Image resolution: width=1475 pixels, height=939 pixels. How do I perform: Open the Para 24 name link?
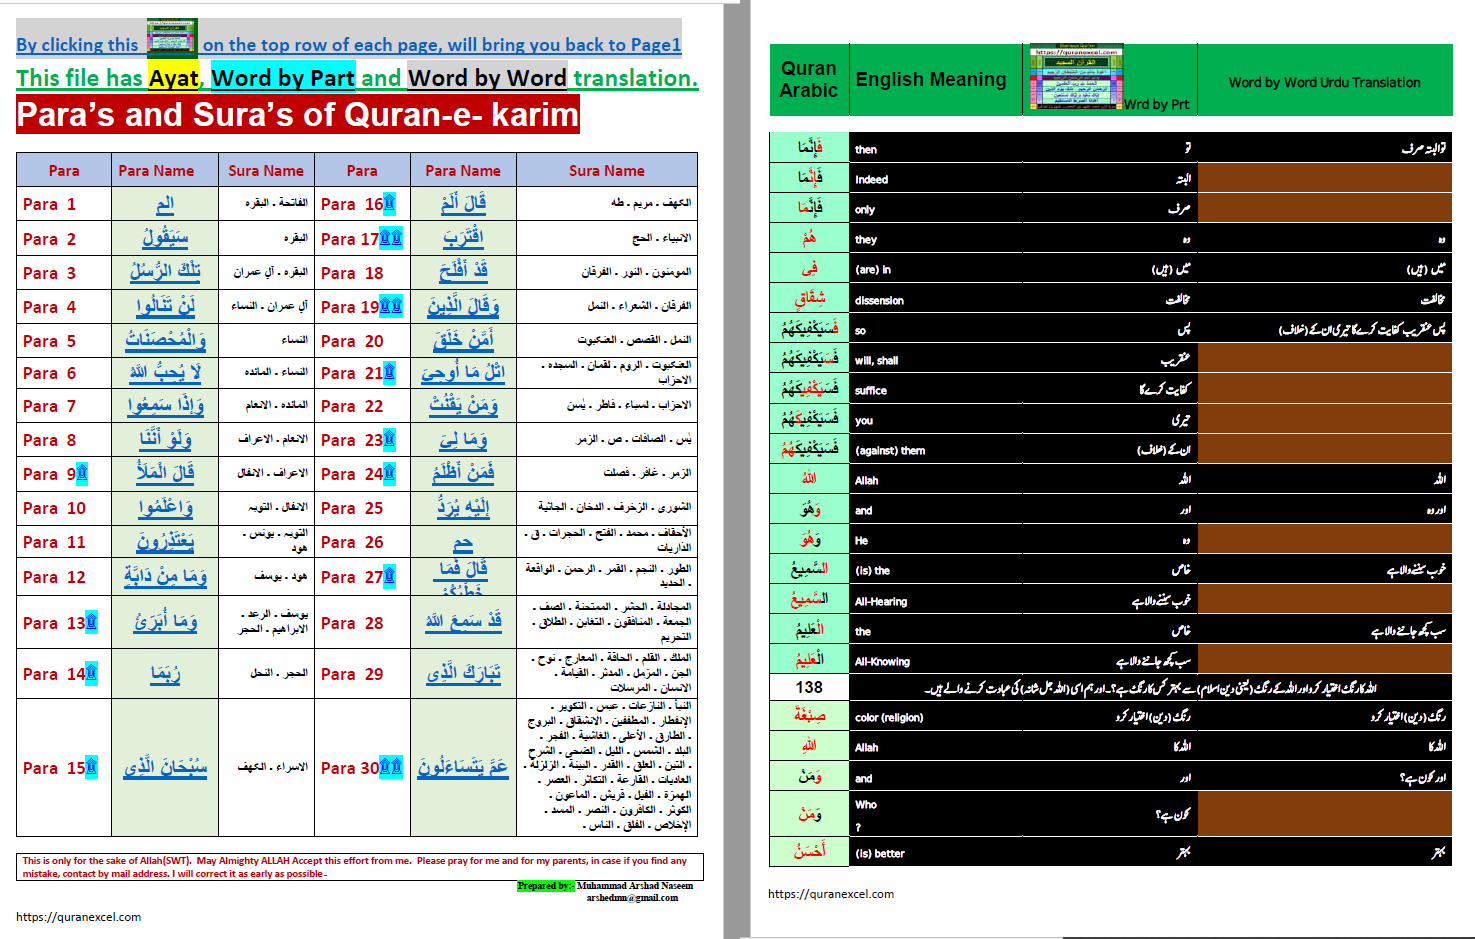click(x=463, y=473)
